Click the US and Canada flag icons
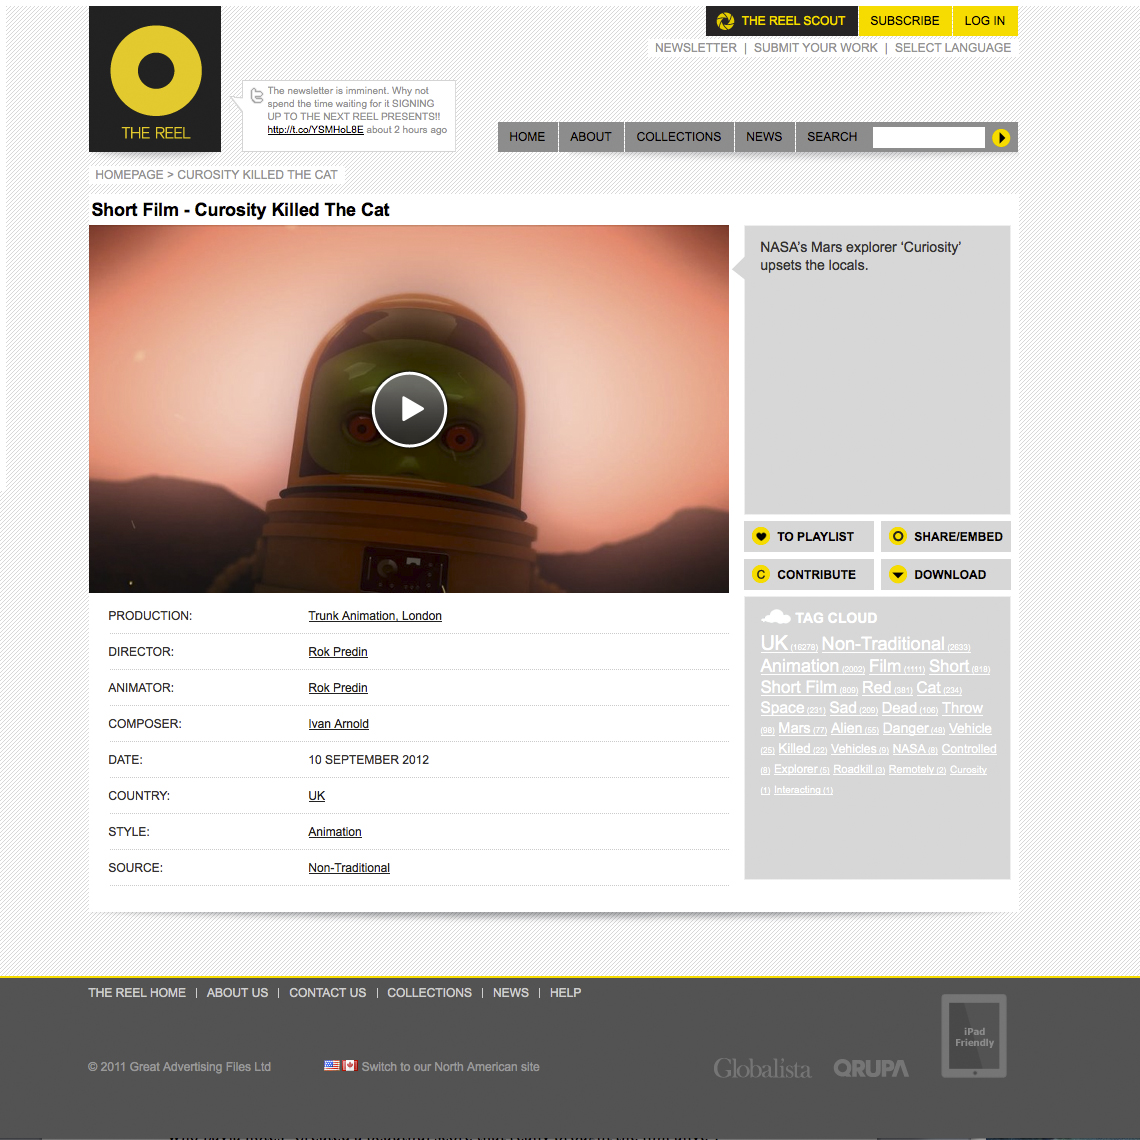1140x1140 pixels. coord(340,1066)
